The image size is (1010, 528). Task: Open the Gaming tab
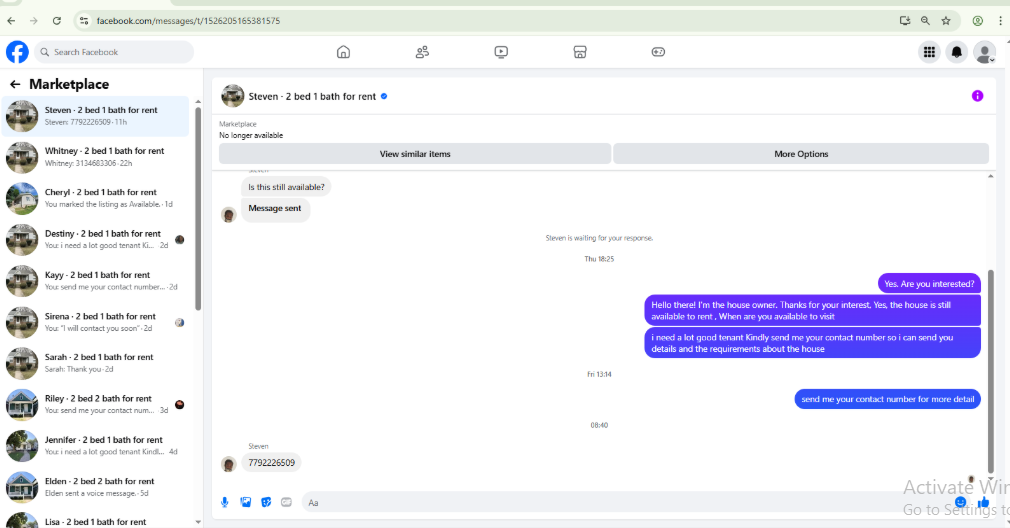pyautogui.click(x=658, y=52)
